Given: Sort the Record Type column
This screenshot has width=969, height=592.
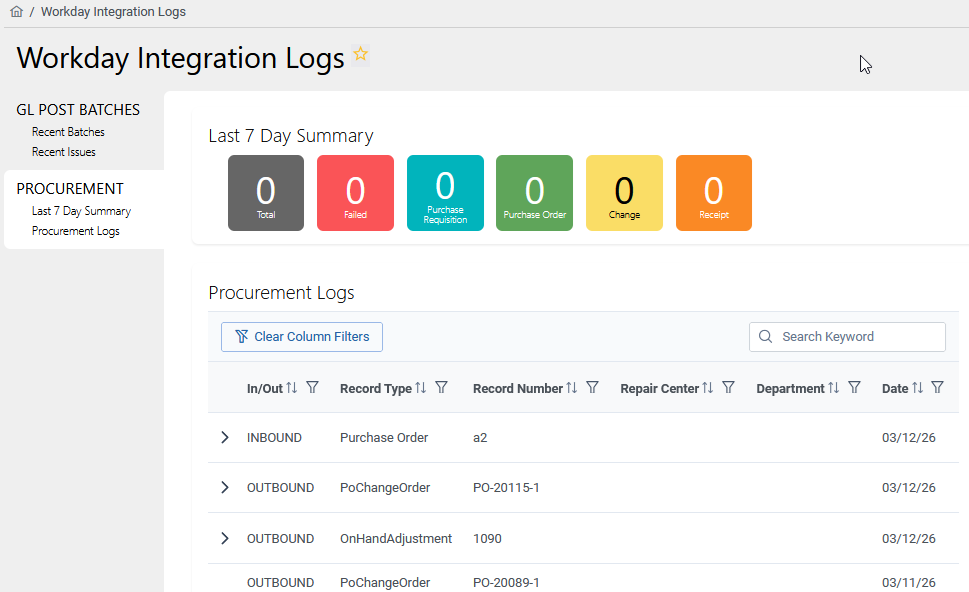Looking at the screenshot, I should point(422,387).
